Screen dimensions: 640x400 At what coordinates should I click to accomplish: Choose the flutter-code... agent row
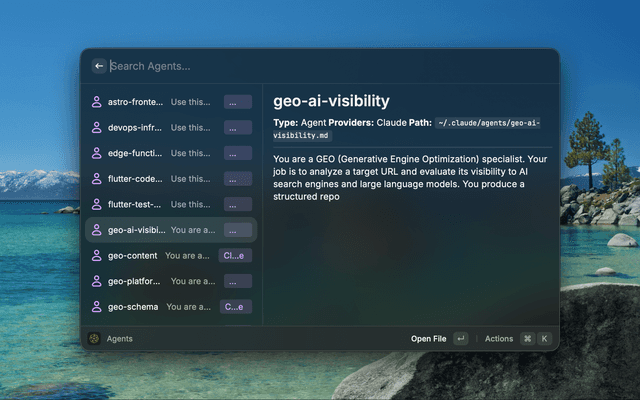[x=171, y=179]
